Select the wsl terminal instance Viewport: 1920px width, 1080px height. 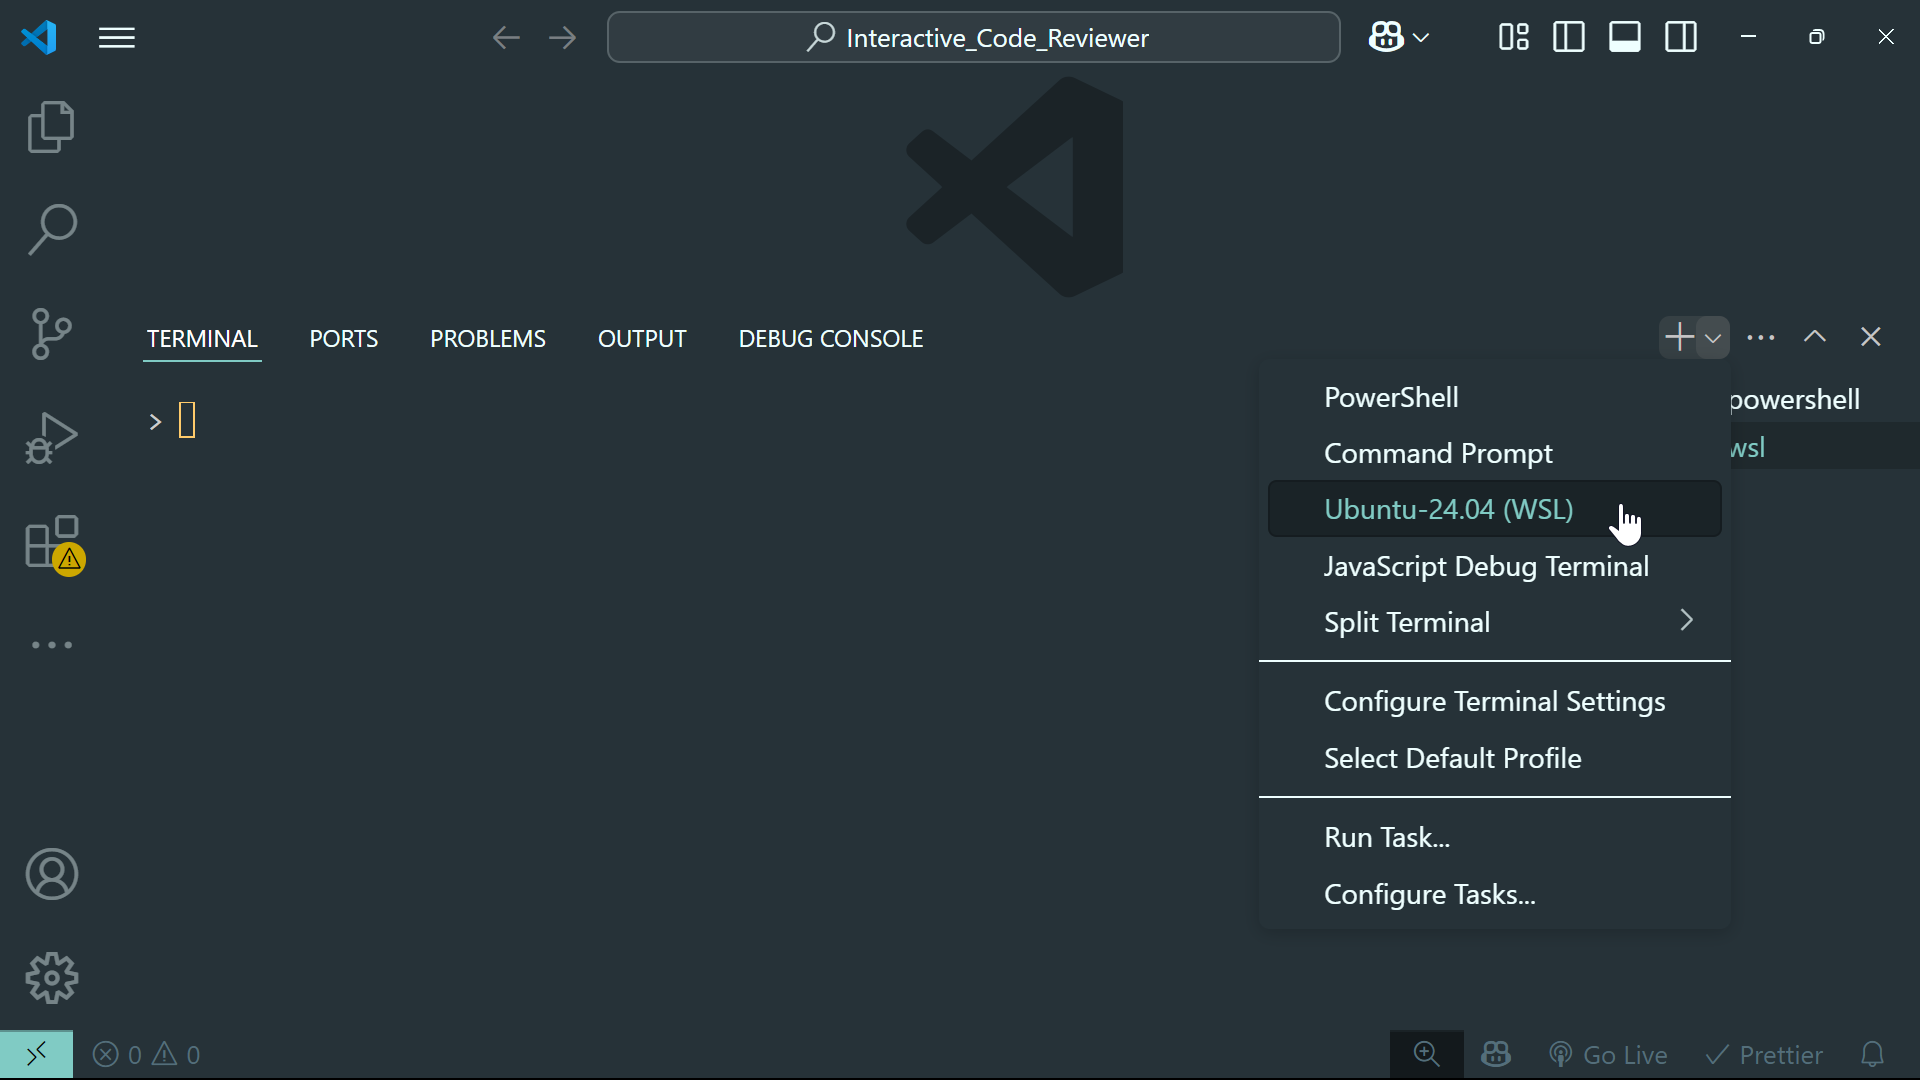tap(1825, 447)
